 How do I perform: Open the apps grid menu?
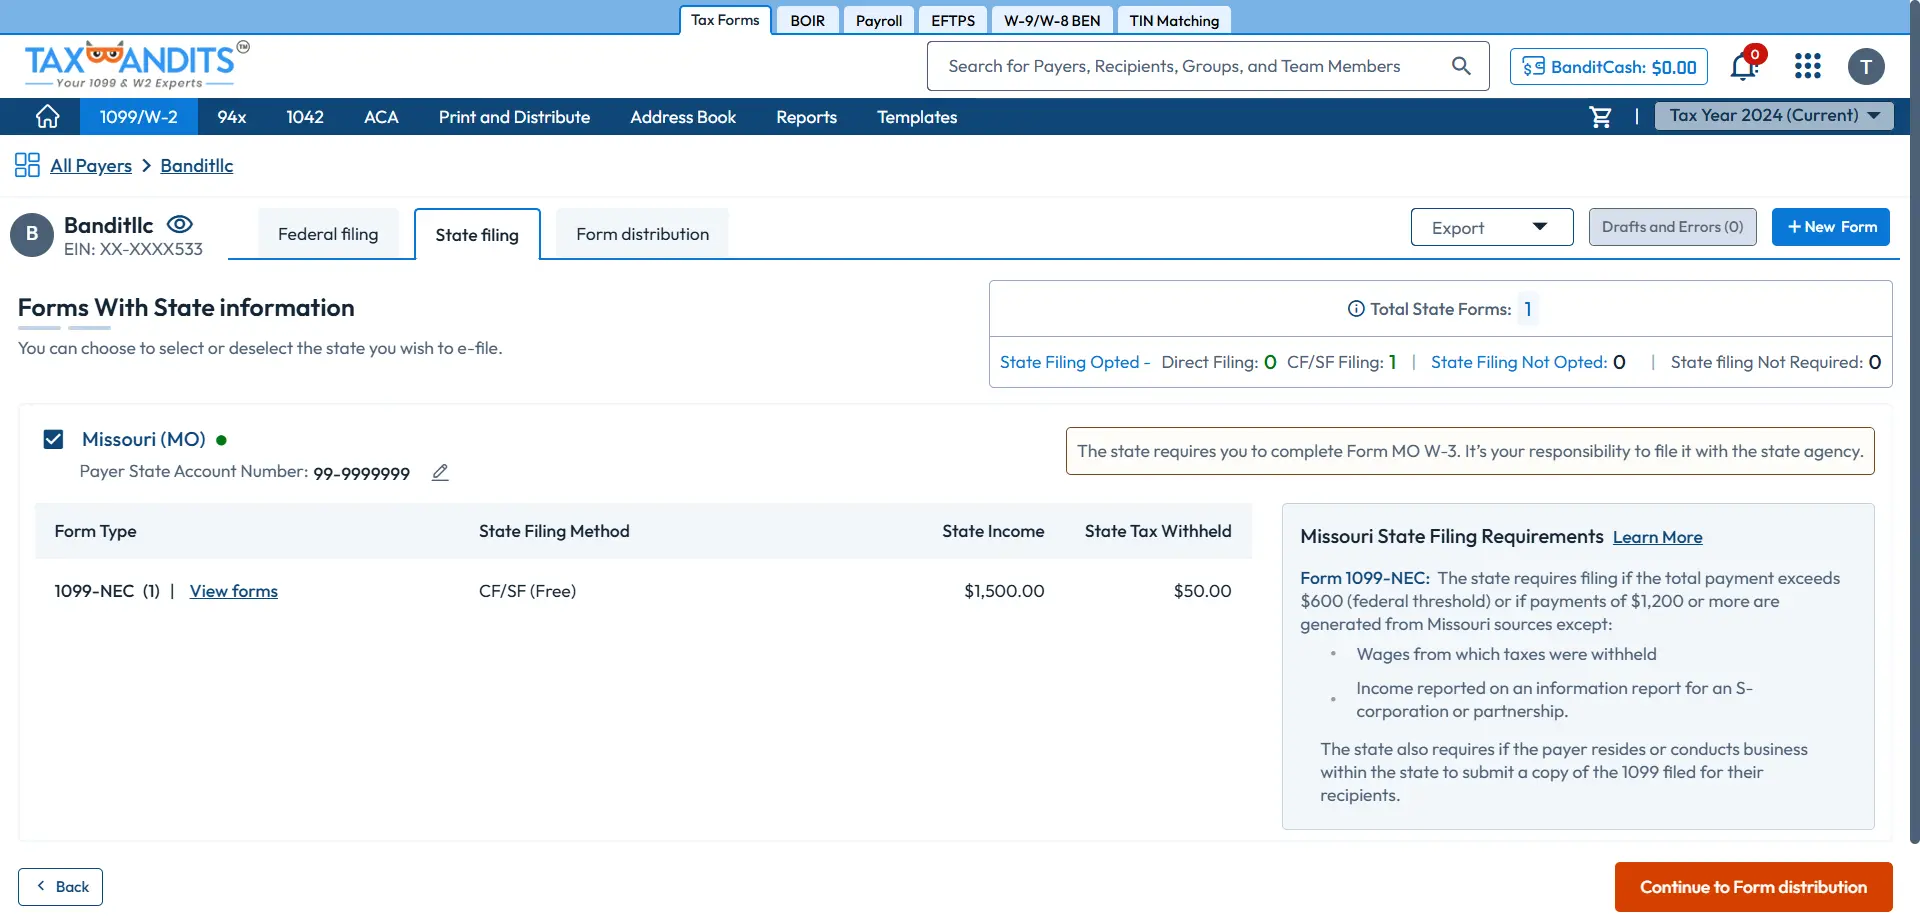1808,66
